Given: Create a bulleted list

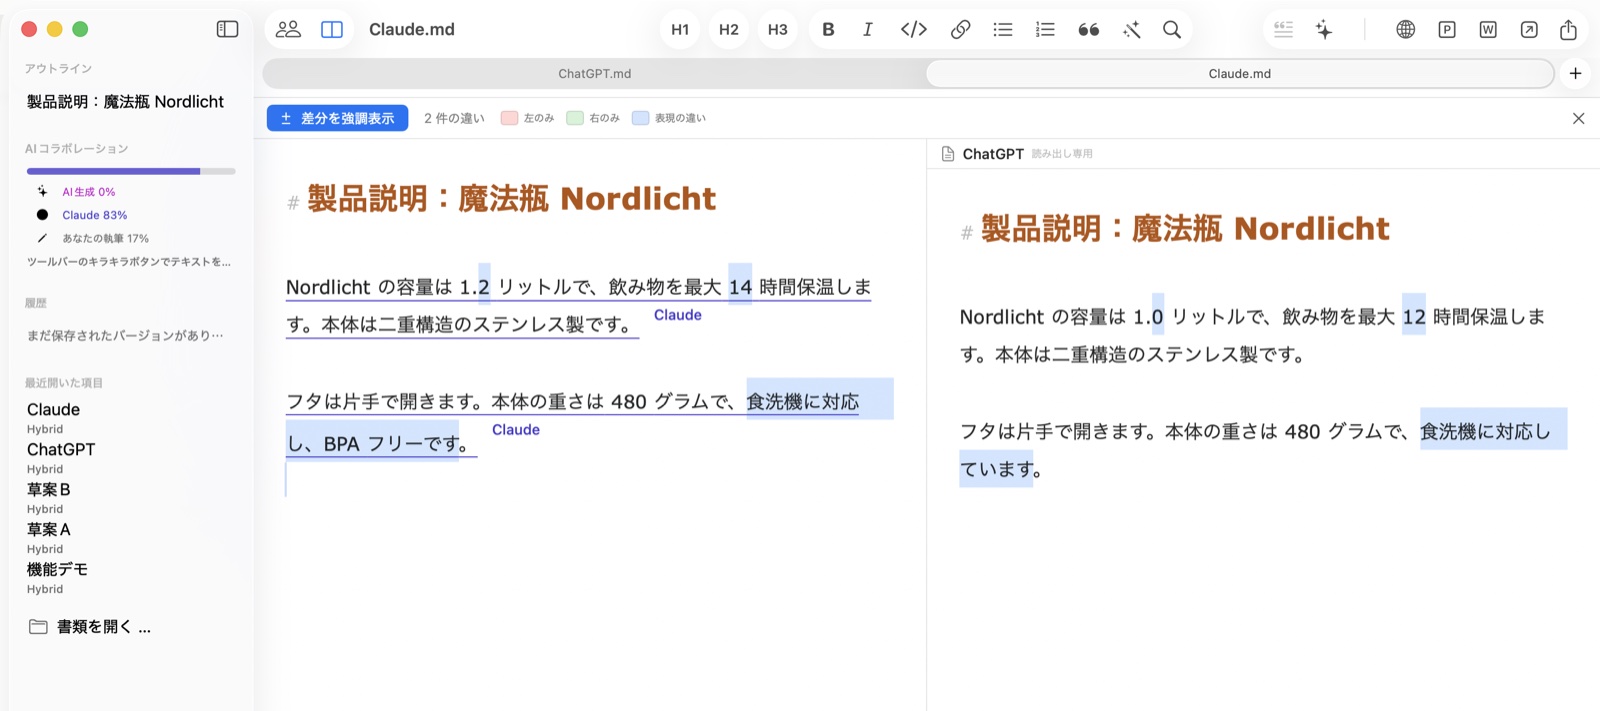Looking at the screenshot, I should [1003, 29].
